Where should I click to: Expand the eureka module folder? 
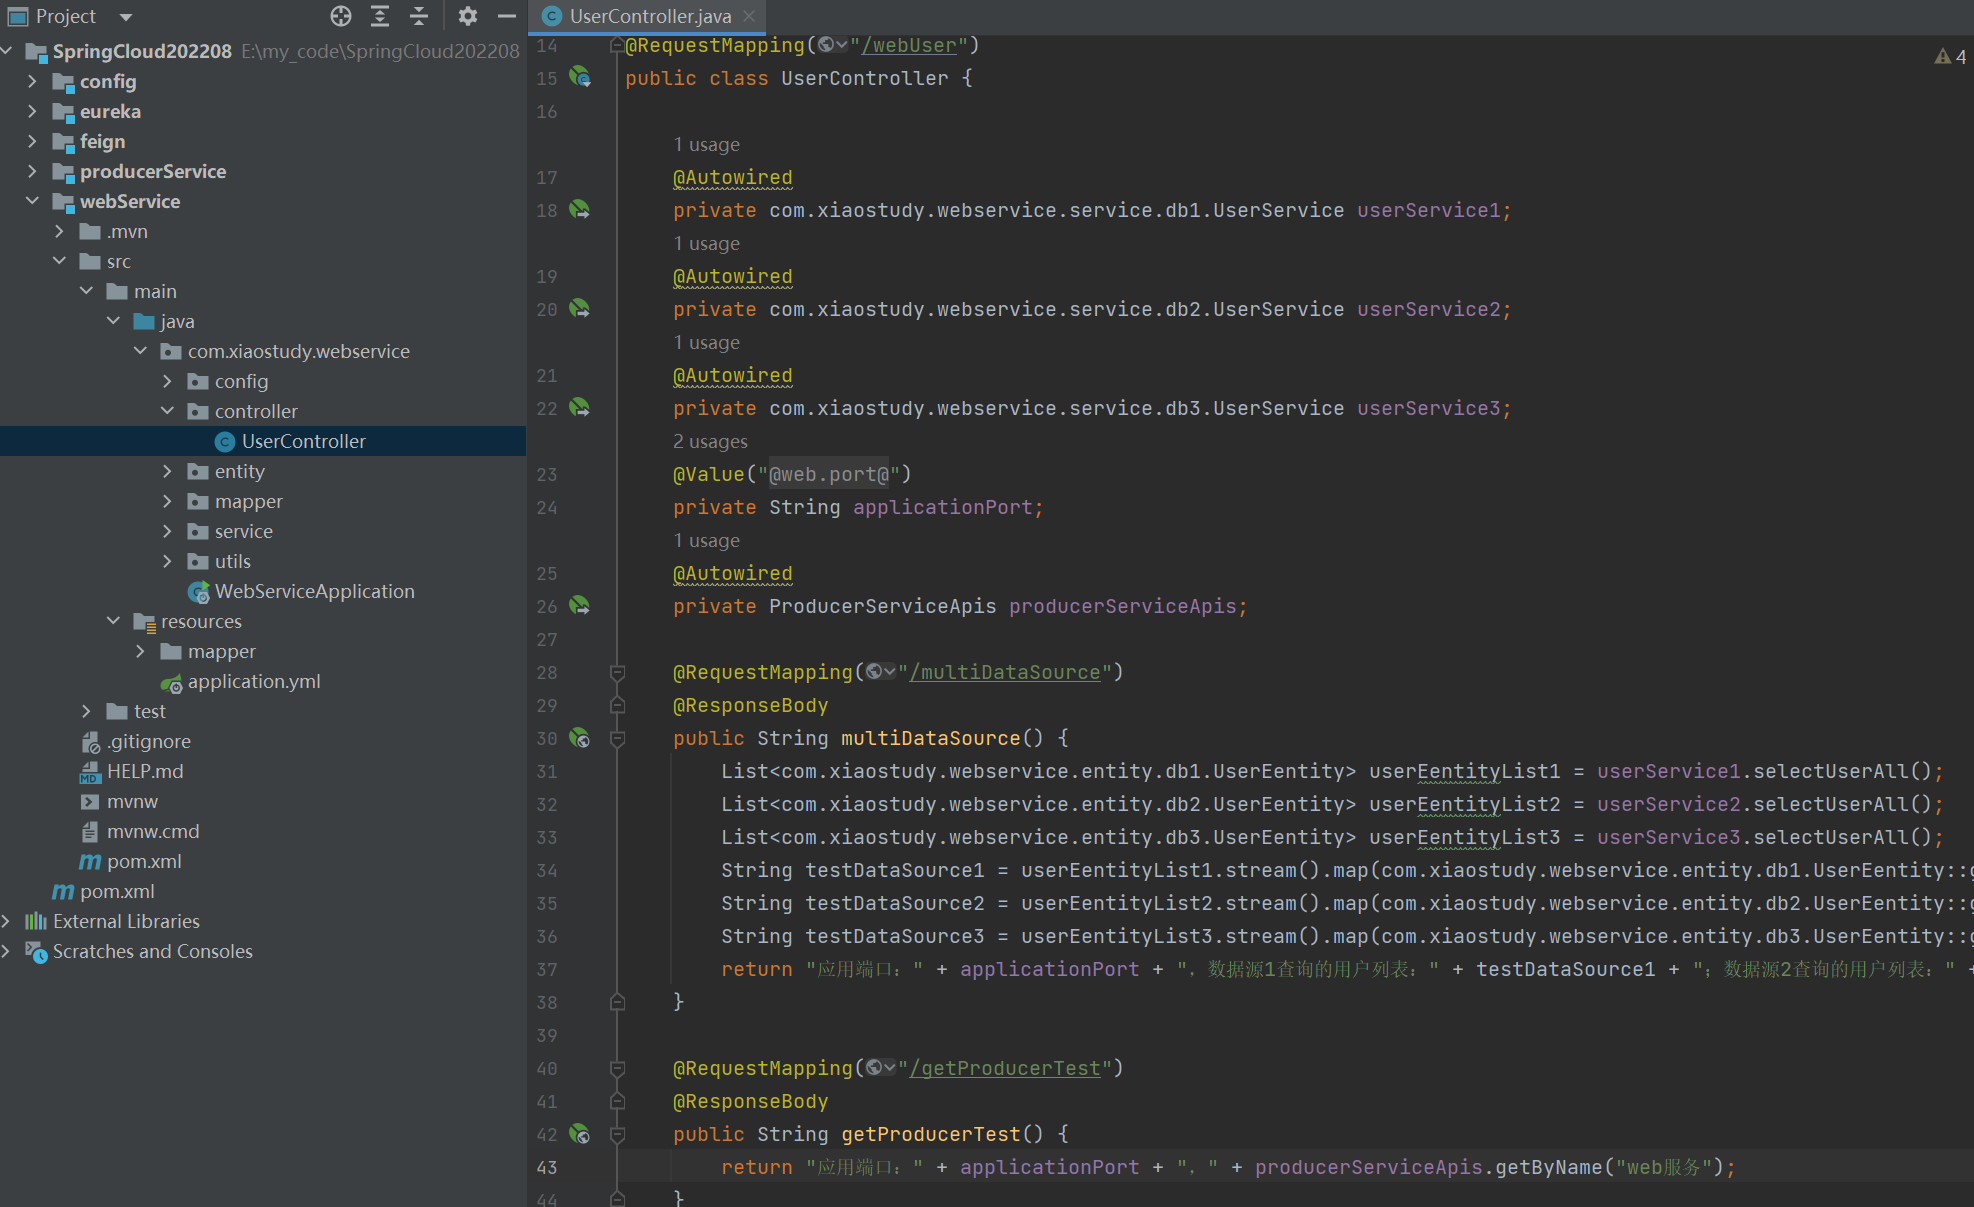click(x=32, y=111)
